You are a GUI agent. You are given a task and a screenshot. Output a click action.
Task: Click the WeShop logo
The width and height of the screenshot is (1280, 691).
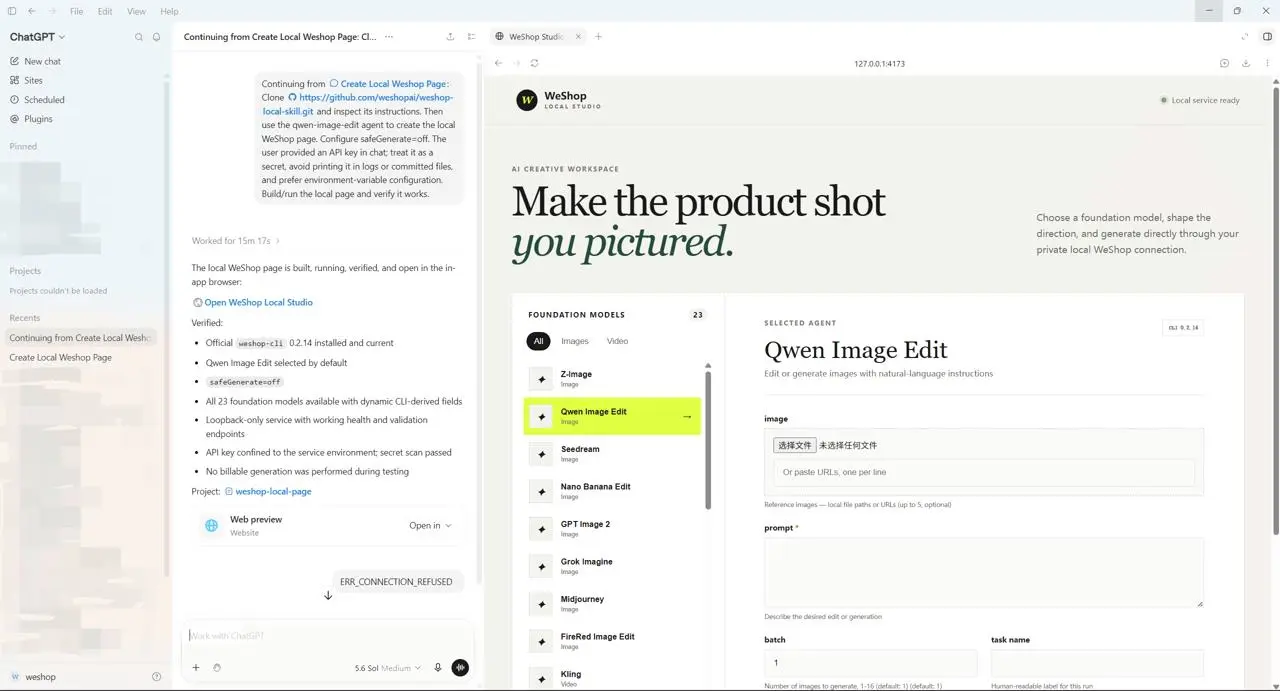tap(526, 99)
